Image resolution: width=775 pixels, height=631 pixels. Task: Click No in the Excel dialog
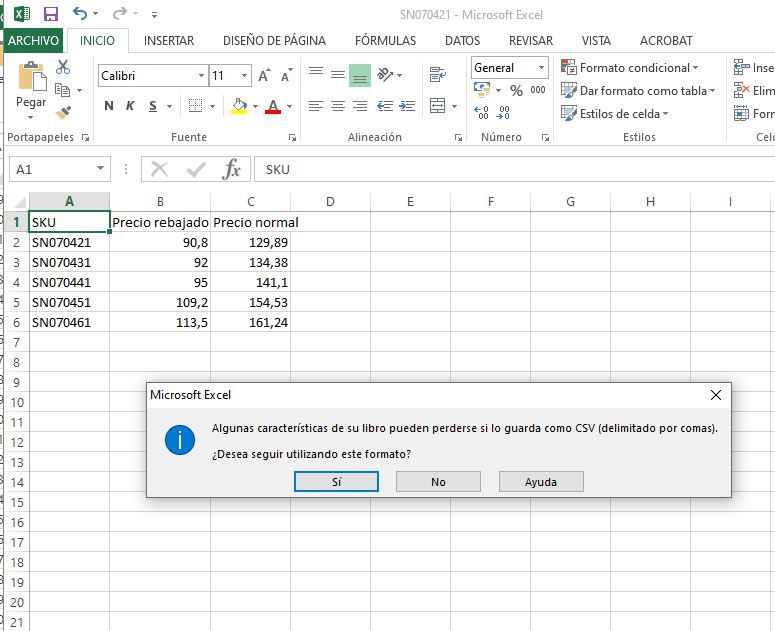click(438, 482)
